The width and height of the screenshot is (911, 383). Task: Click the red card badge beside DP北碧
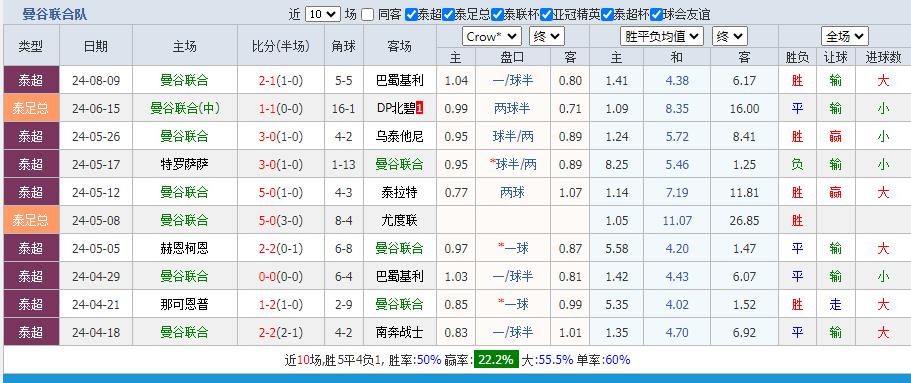pyautogui.click(x=420, y=108)
